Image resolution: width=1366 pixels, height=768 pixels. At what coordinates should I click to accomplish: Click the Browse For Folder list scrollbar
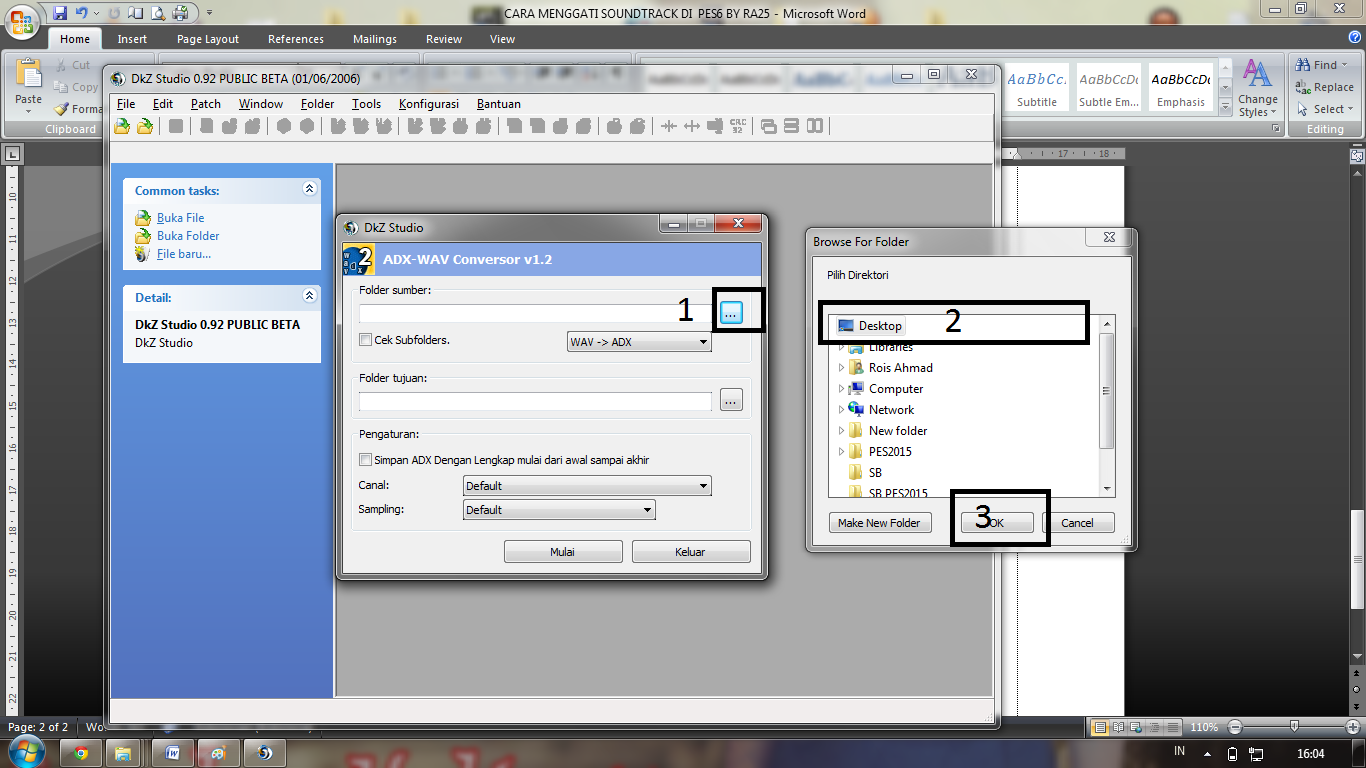(1106, 390)
